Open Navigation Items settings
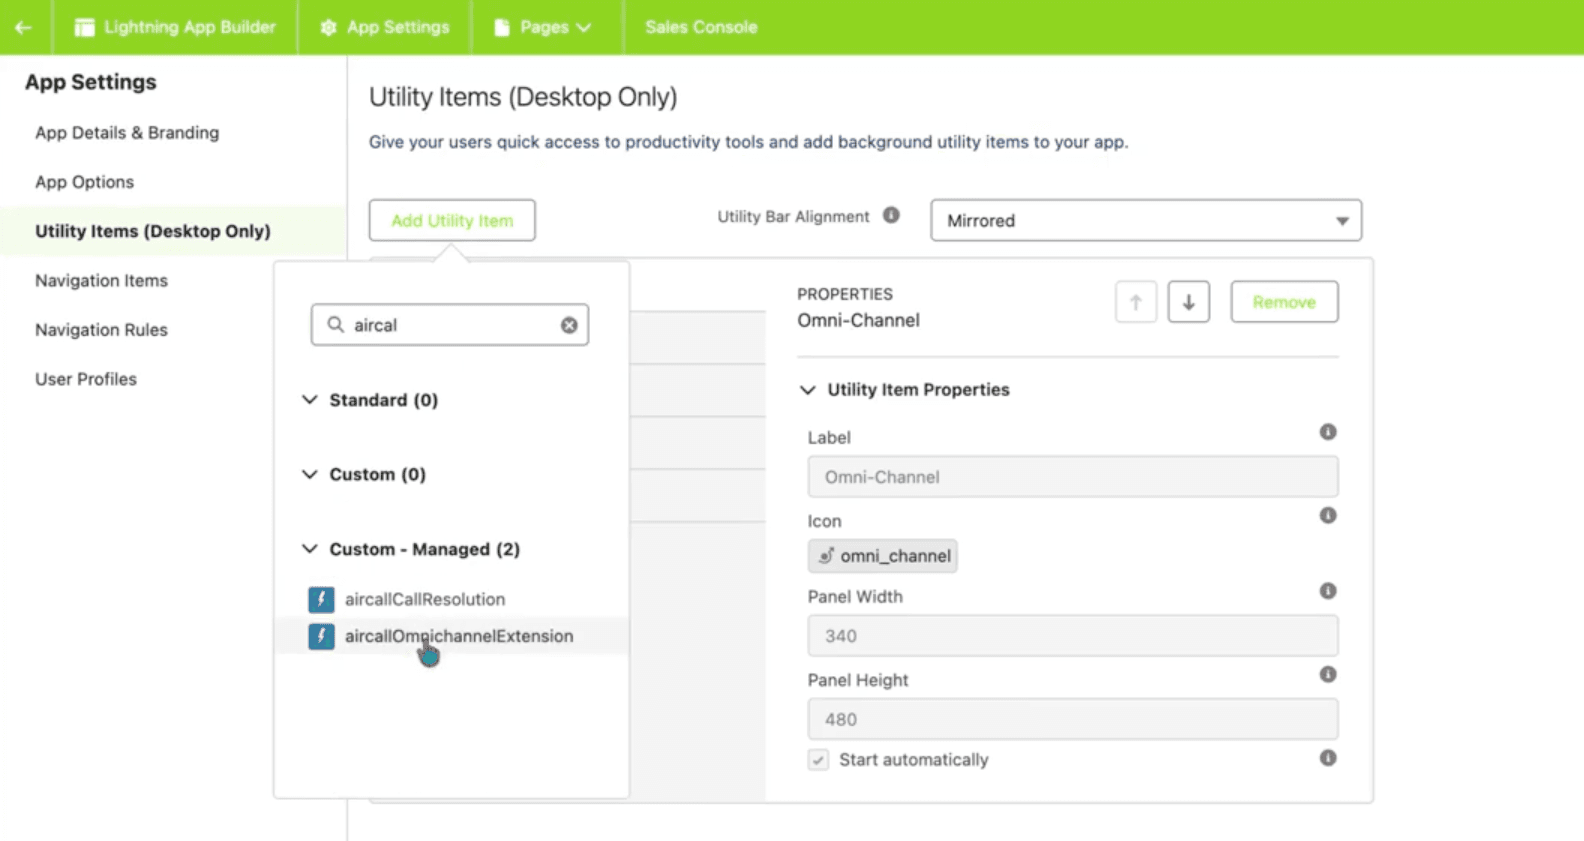This screenshot has width=1584, height=841. pyautogui.click(x=101, y=281)
